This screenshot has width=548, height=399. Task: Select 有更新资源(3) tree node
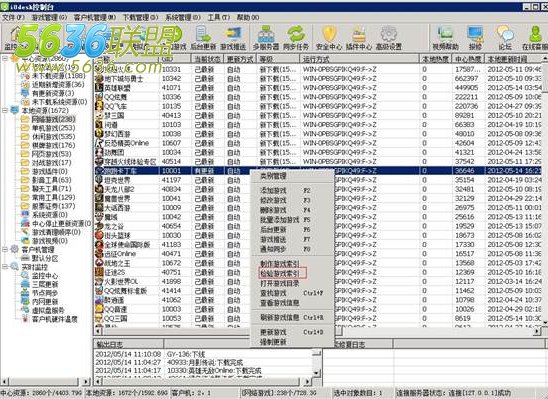click(53, 93)
